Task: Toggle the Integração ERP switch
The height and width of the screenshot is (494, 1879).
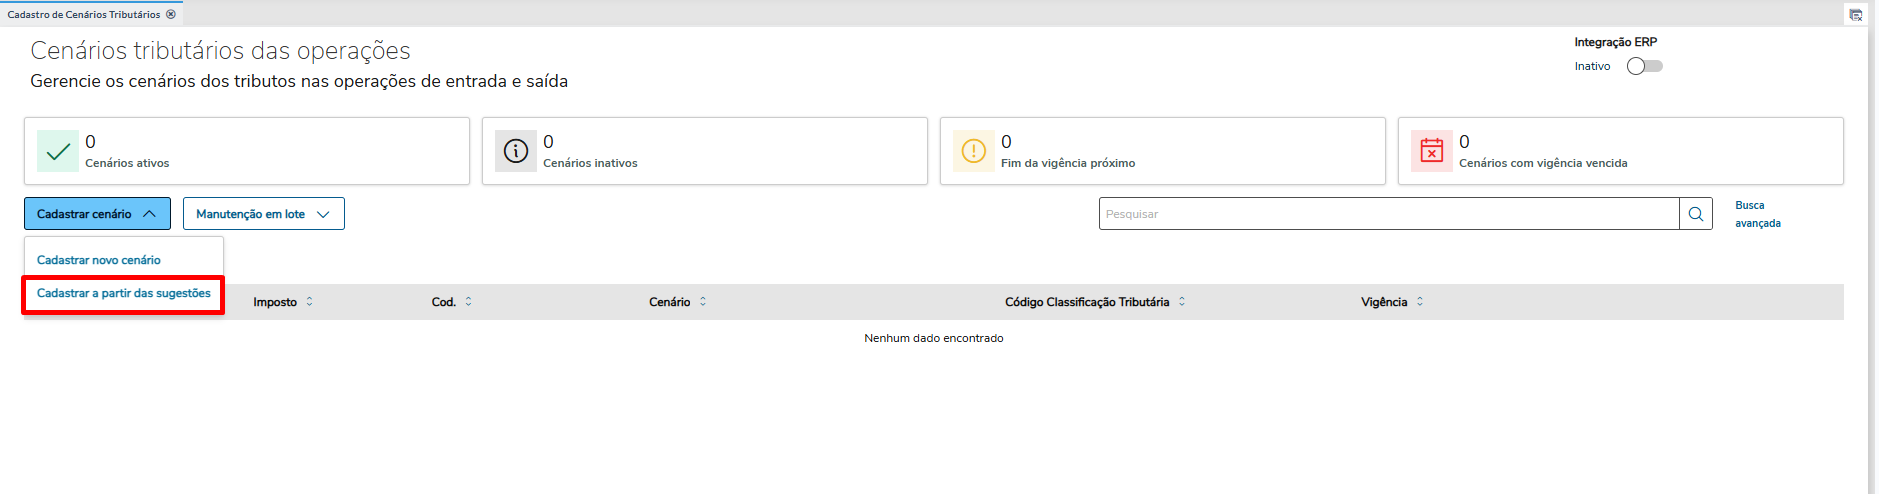Action: (1644, 66)
